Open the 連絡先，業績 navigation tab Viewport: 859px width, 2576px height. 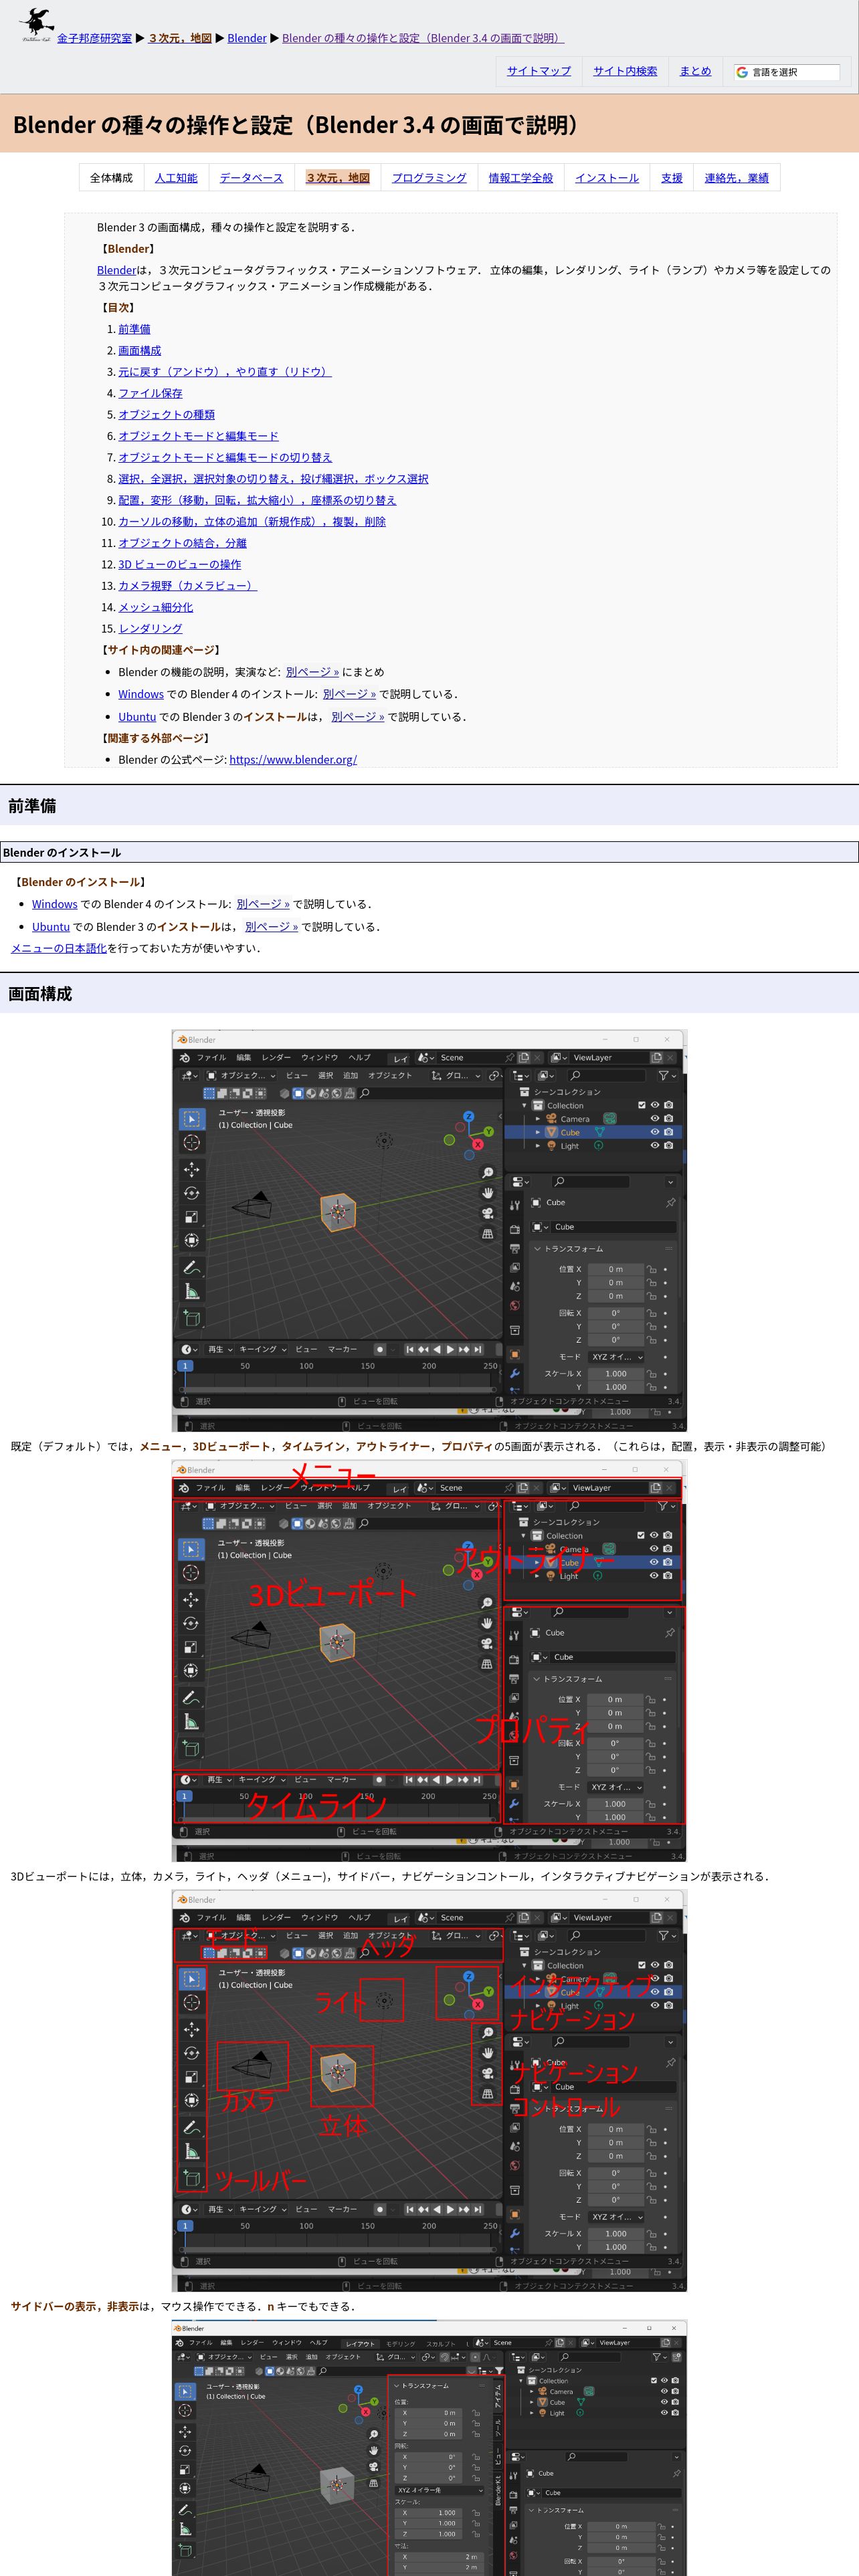(x=736, y=178)
